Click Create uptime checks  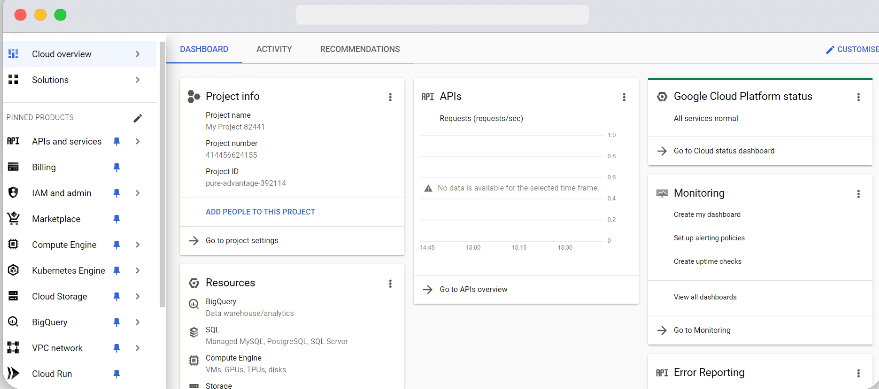pos(707,262)
